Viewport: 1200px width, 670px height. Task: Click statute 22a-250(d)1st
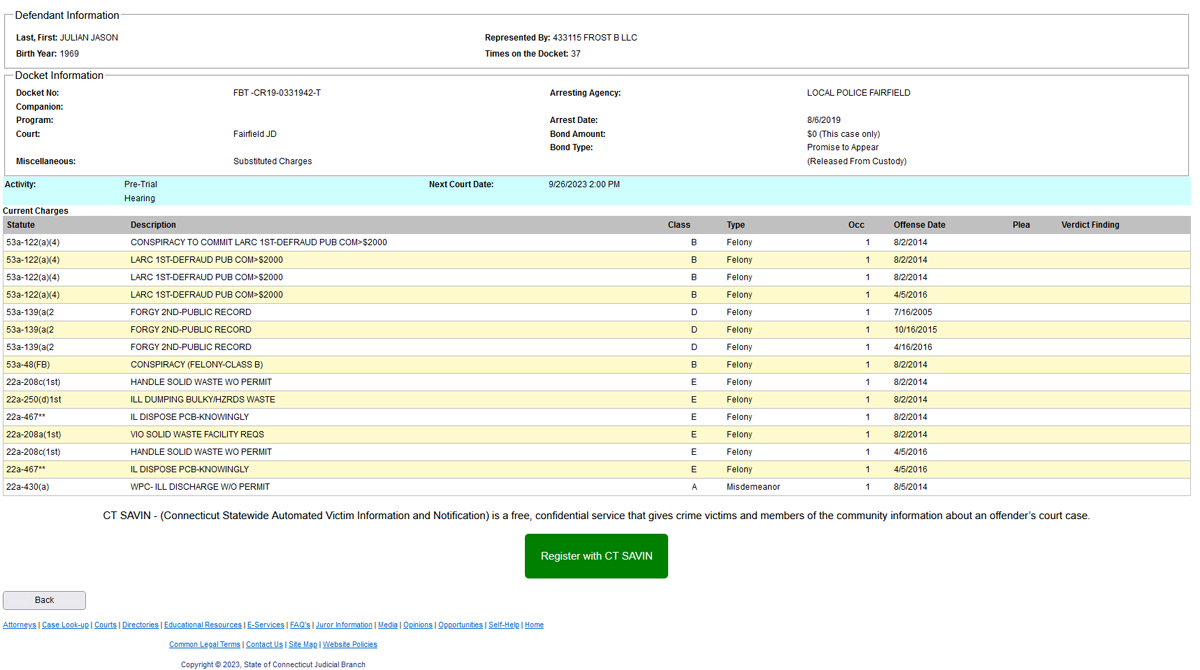[34, 400]
